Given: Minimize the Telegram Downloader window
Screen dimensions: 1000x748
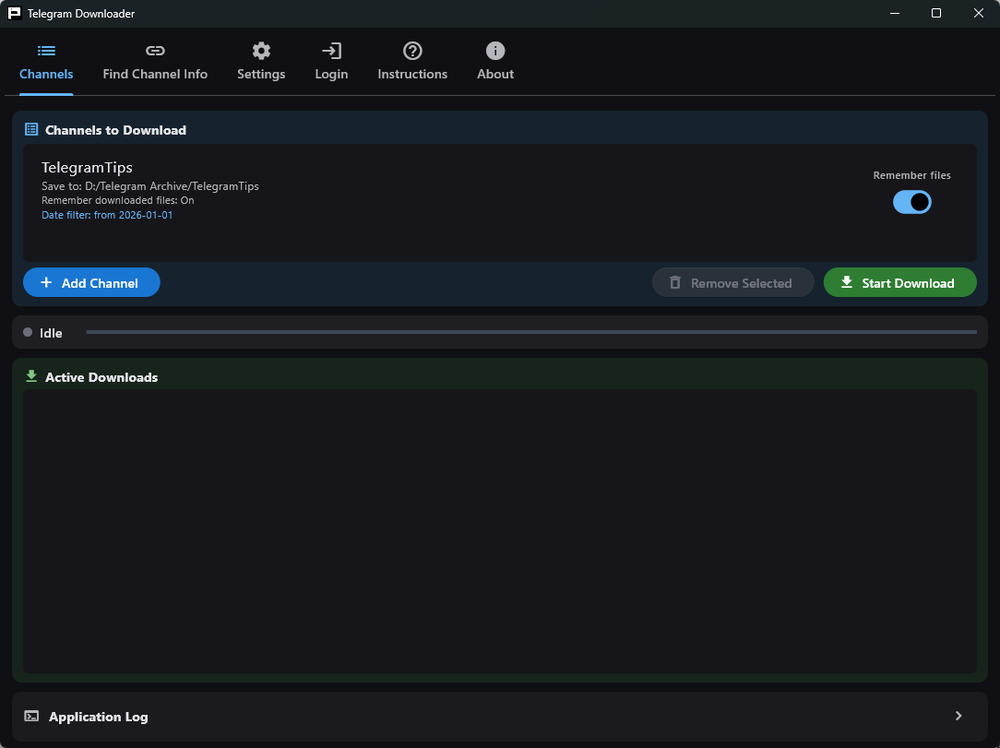Looking at the screenshot, I should point(895,13).
